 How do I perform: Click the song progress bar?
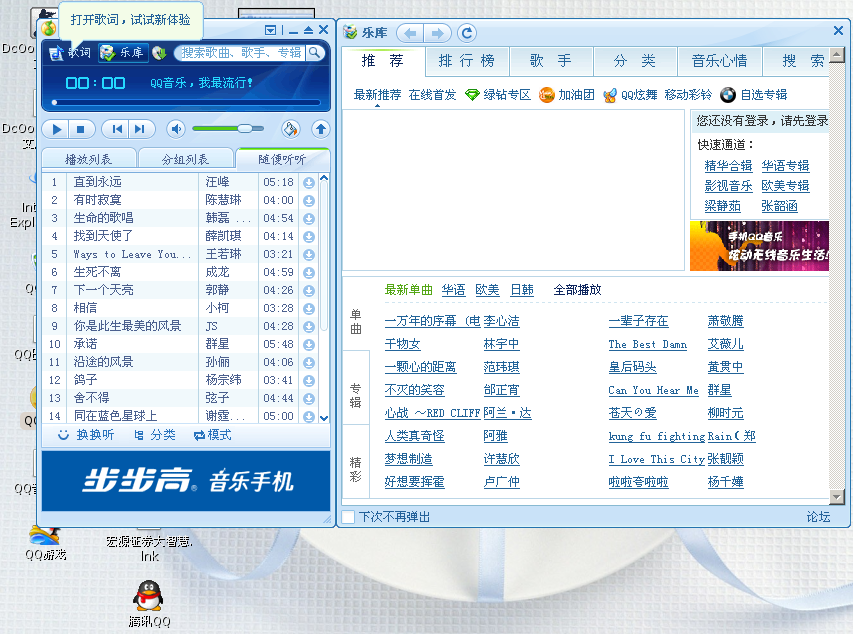[187, 102]
